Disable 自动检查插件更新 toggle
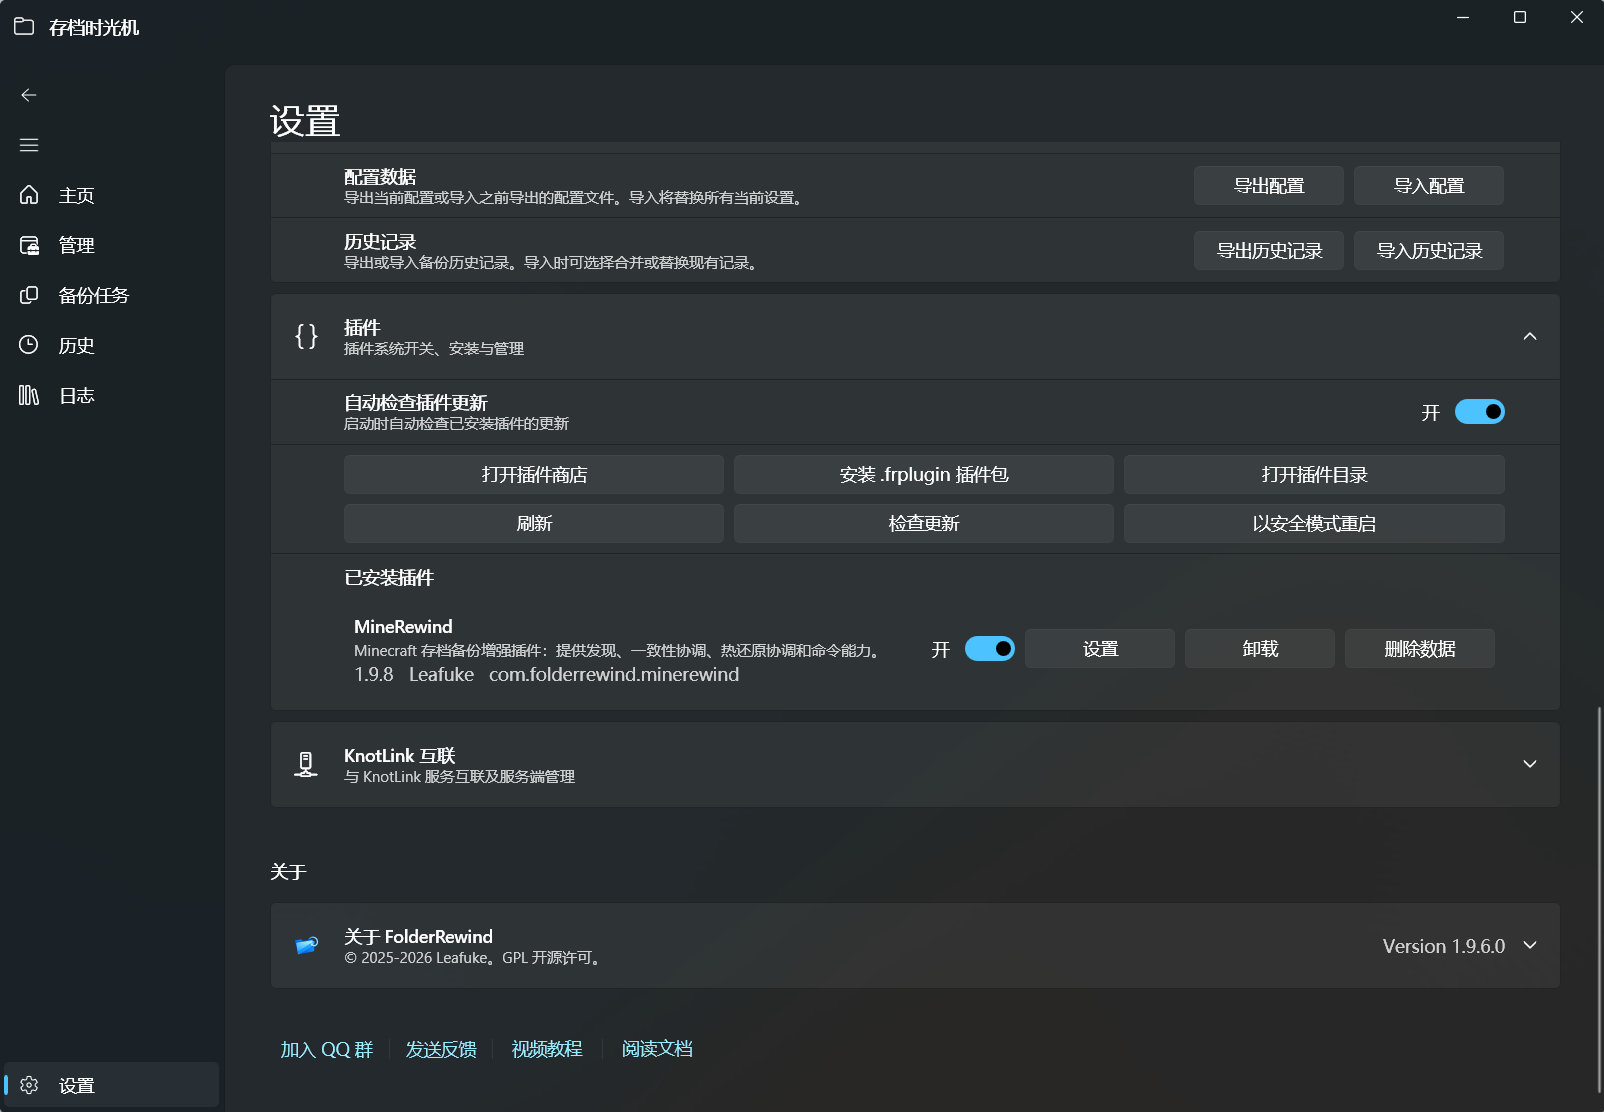1604x1112 pixels. click(1479, 412)
